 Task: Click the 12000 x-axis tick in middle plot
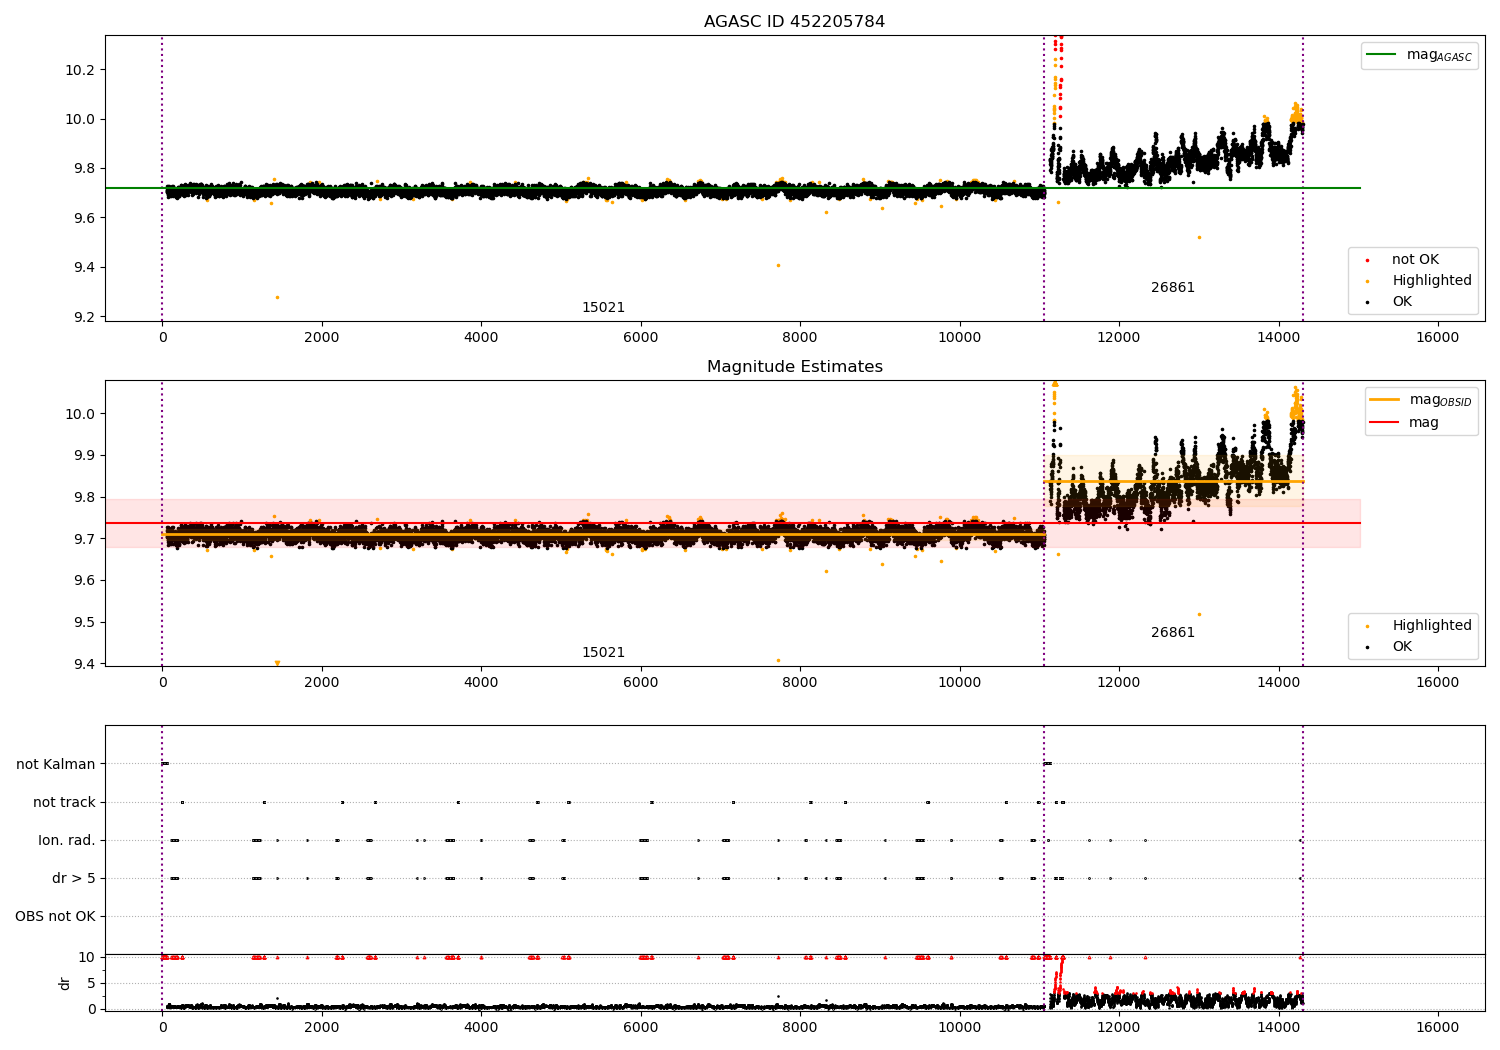click(x=1118, y=683)
